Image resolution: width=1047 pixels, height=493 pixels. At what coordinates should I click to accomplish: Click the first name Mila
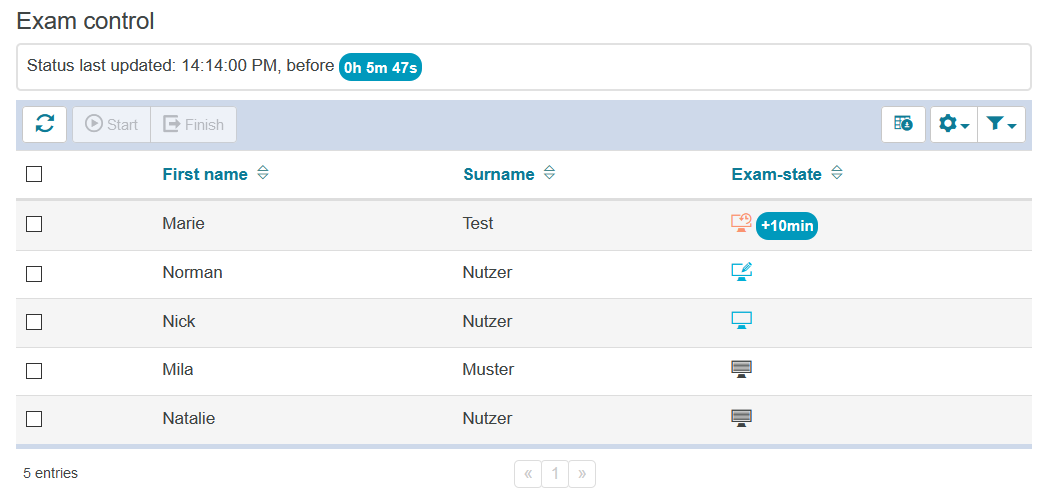coord(178,369)
